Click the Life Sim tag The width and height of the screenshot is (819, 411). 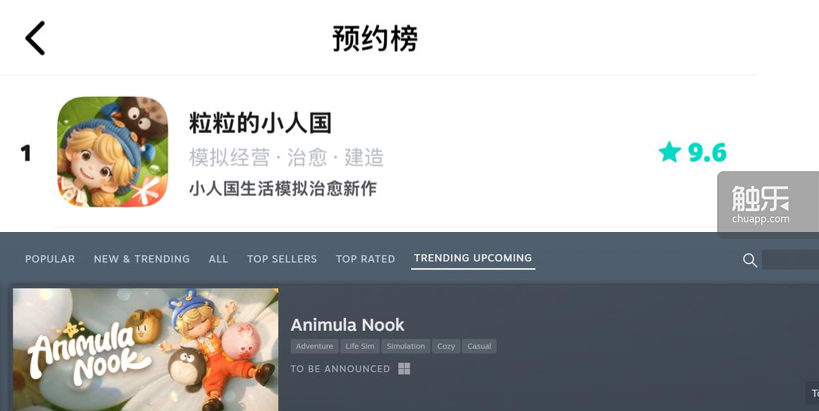[360, 346]
